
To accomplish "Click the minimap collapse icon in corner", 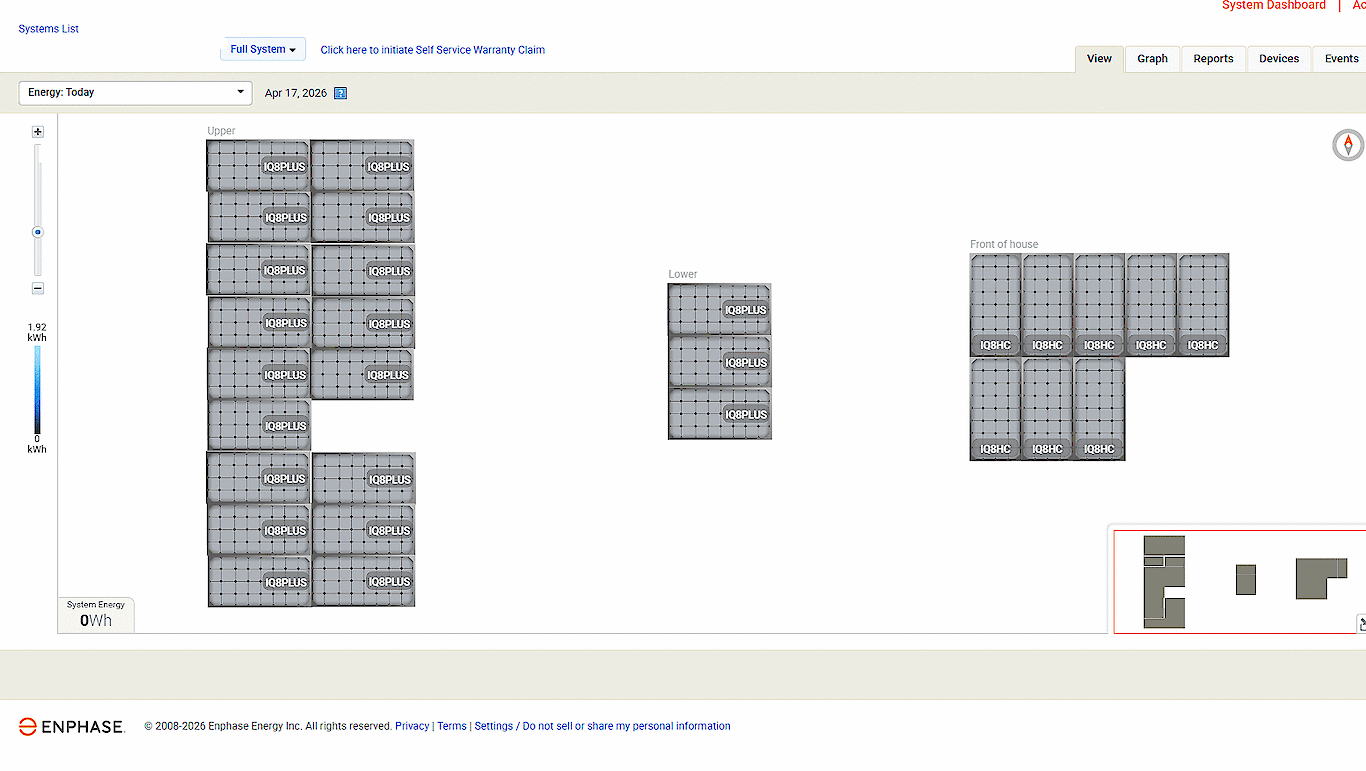I will point(1360,624).
